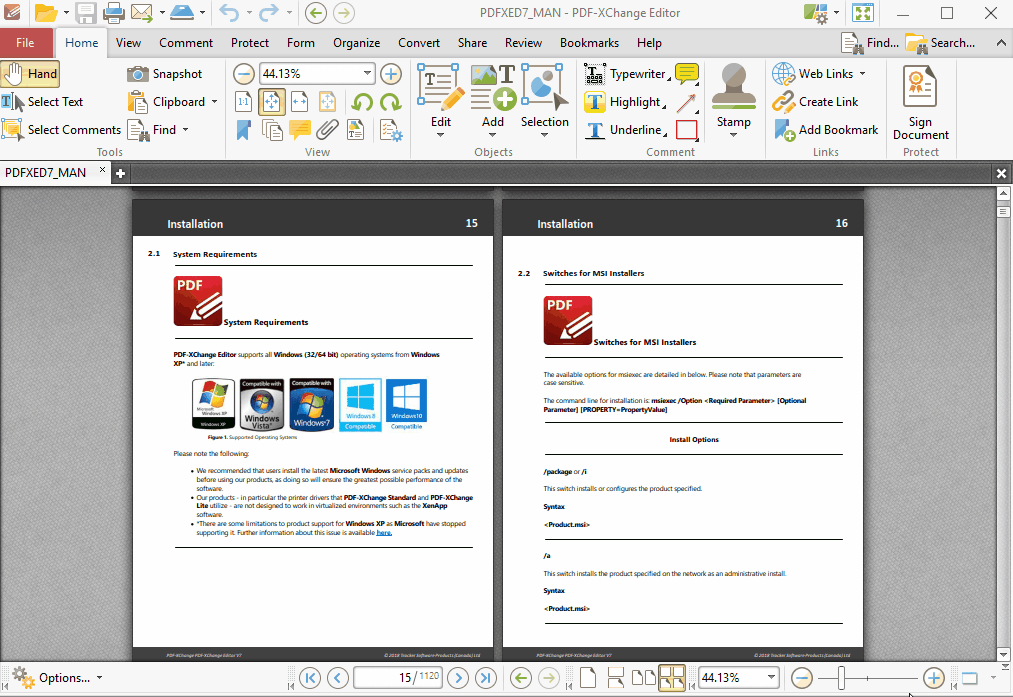Viewport: 1013px width, 697px height.
Task: Jump to the last page
Action: pos(486,678)
